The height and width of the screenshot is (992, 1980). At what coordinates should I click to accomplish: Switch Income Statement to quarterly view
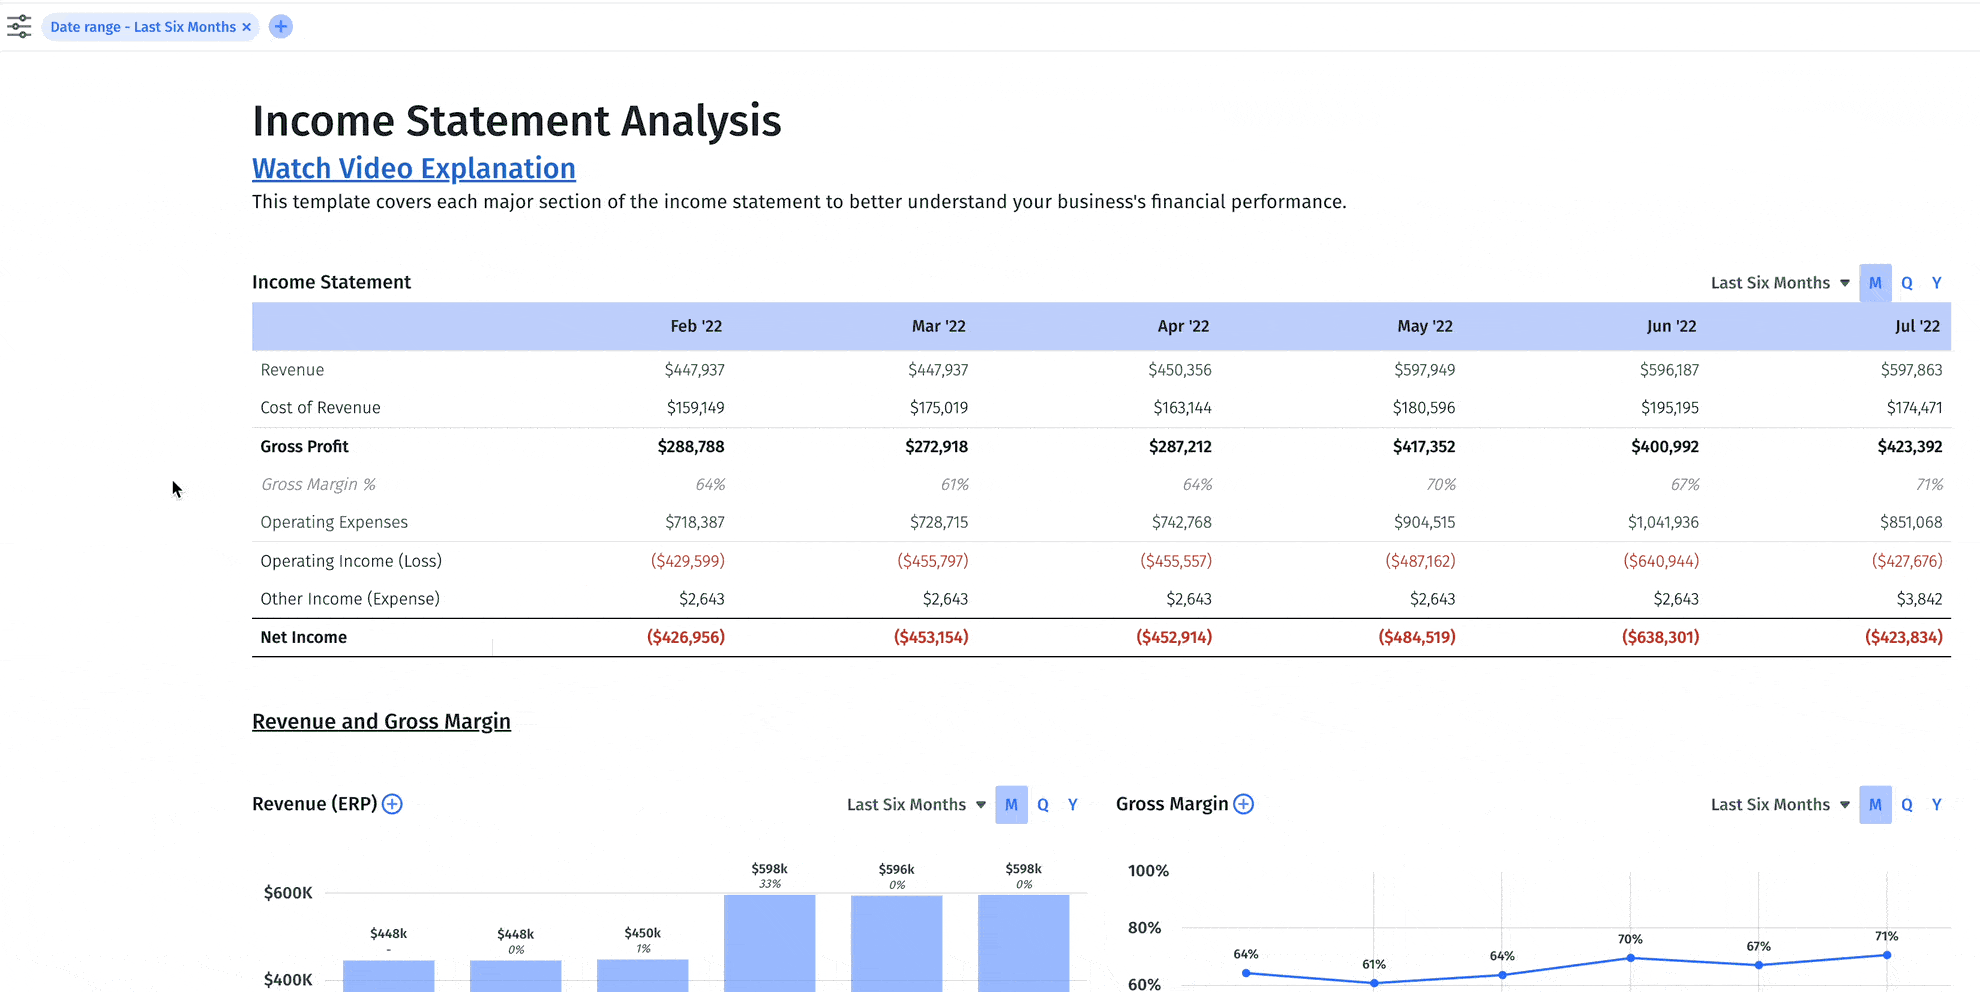pyautogui.click(x=1907, y=283)
